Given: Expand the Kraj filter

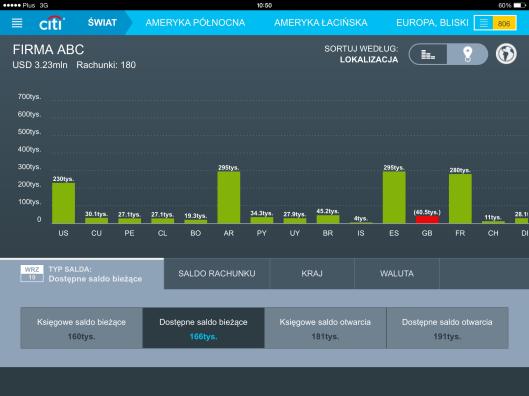Looking at the screenshot, I should [312, 274].
